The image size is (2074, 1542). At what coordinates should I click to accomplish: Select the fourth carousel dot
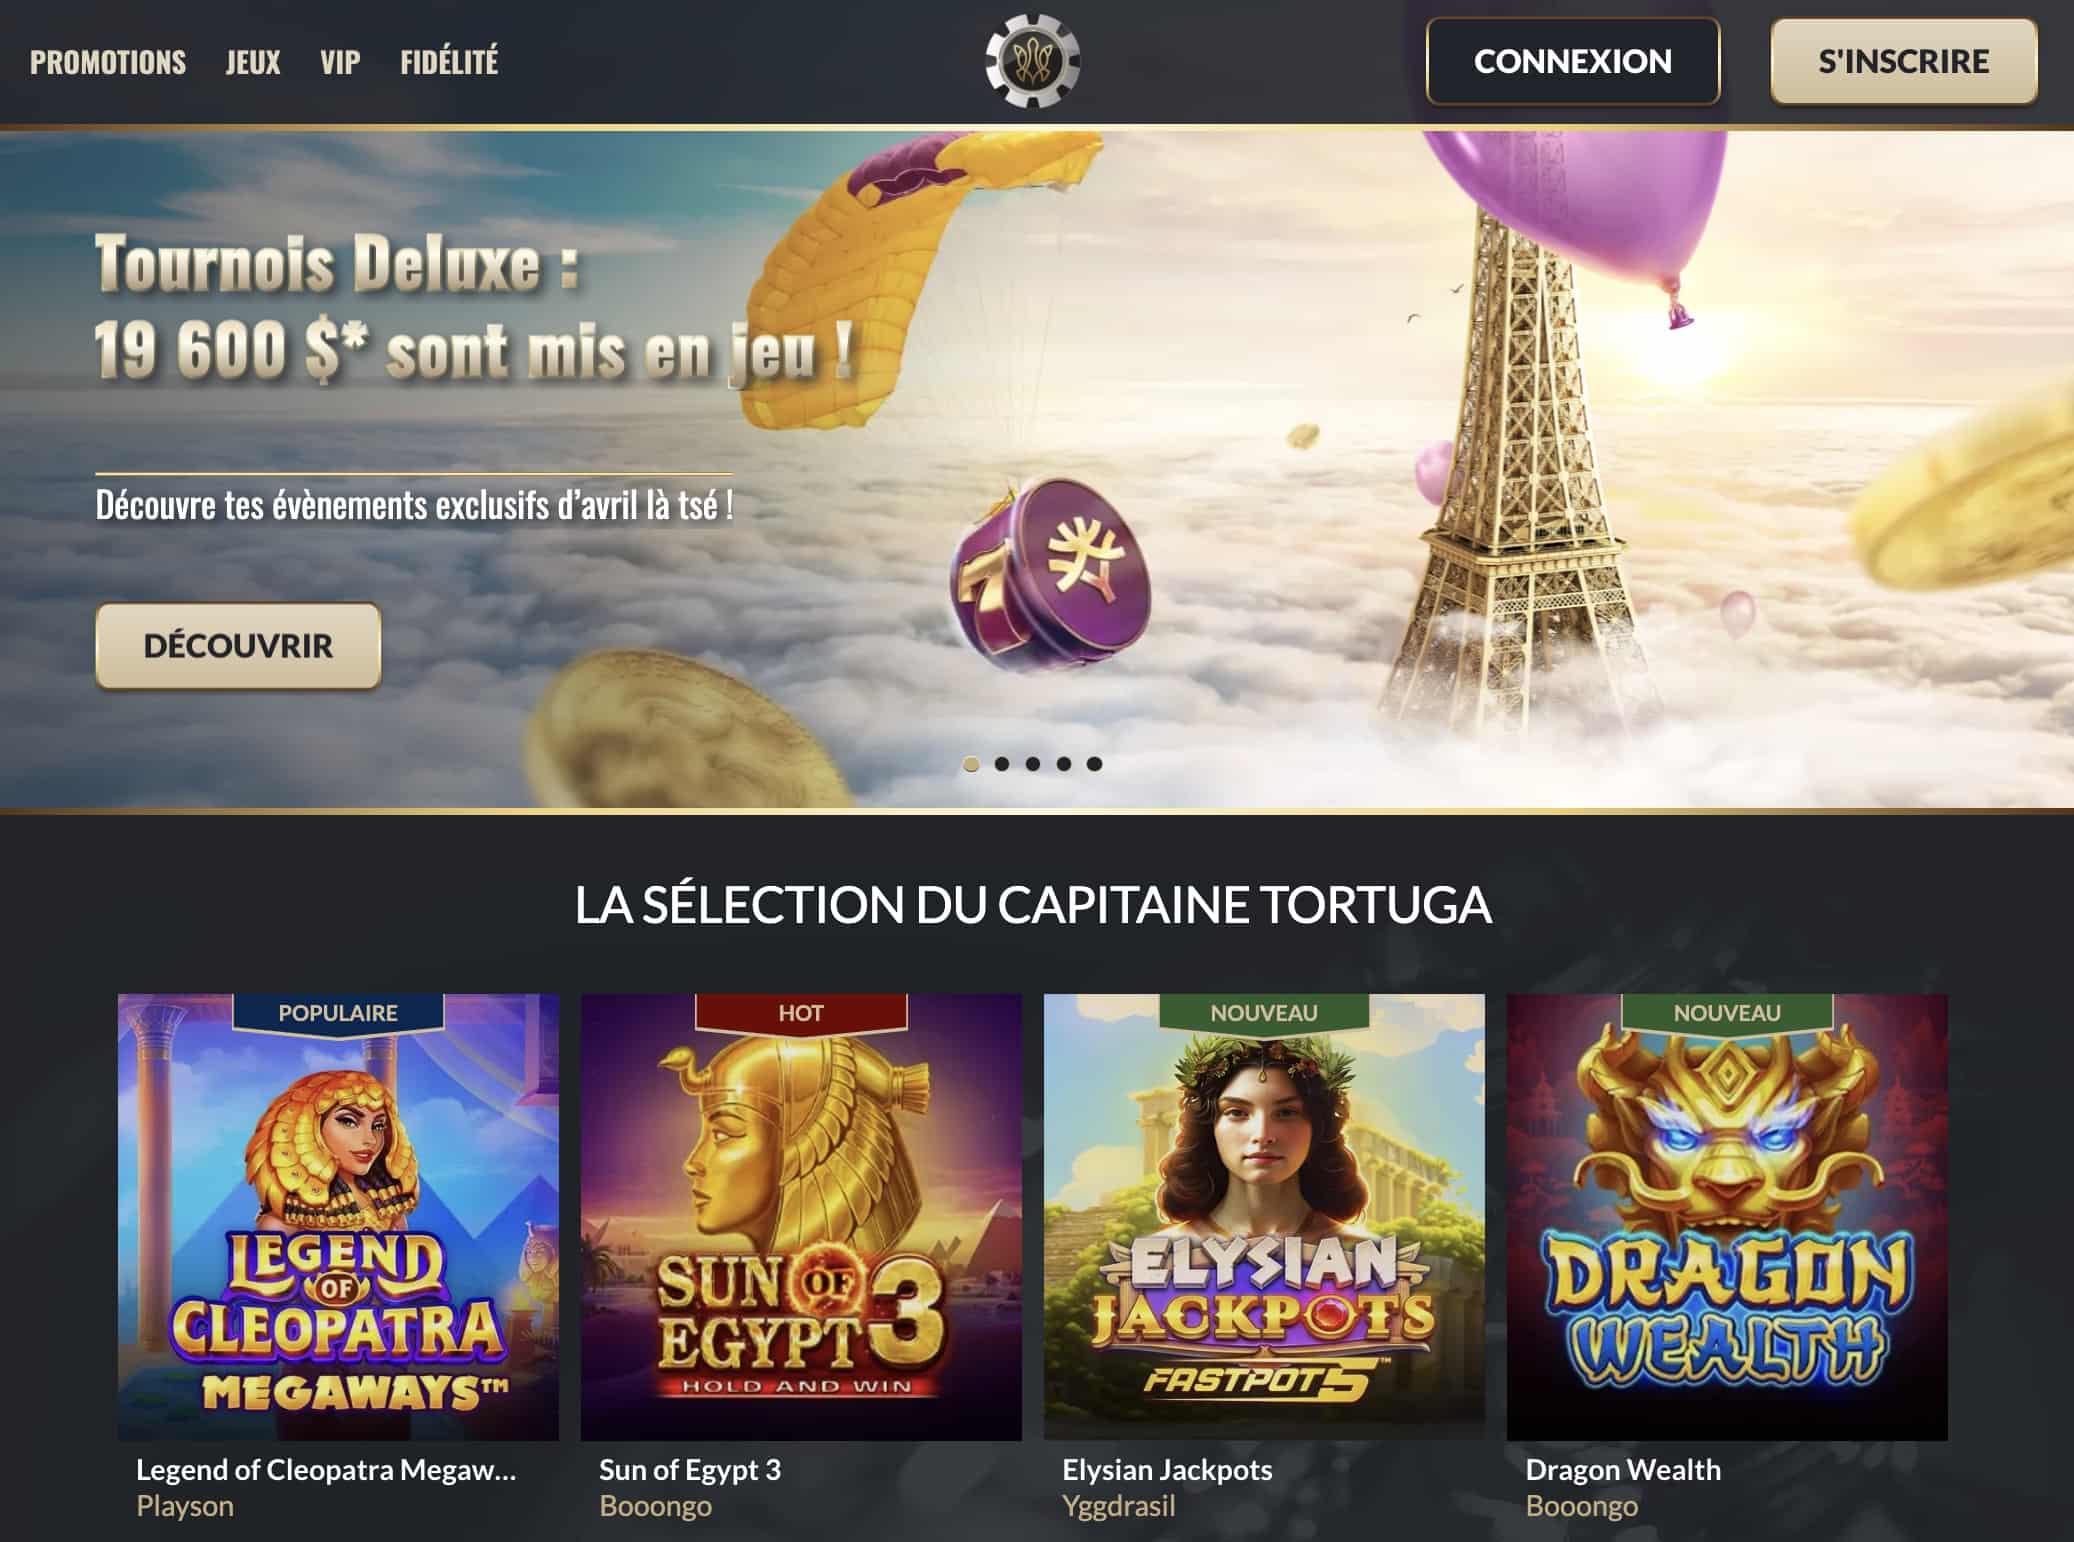click(1064, 764)
